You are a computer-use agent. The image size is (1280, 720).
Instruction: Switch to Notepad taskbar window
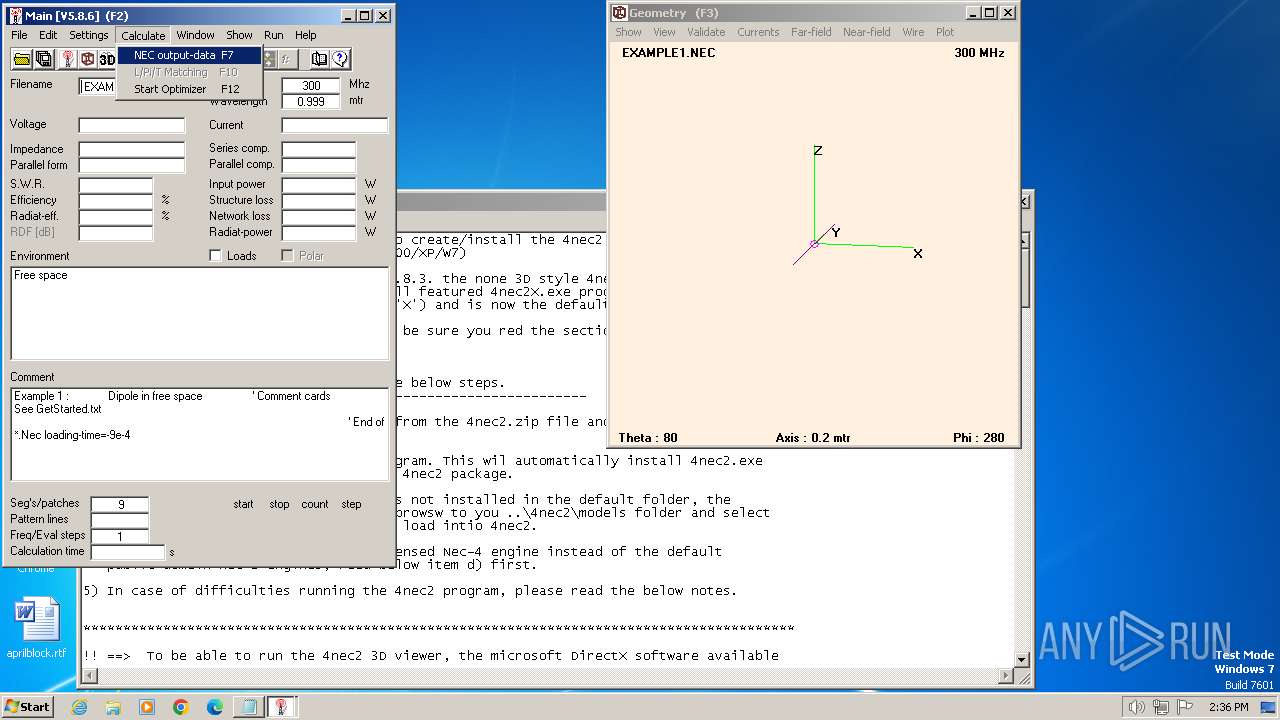[248, 707]
